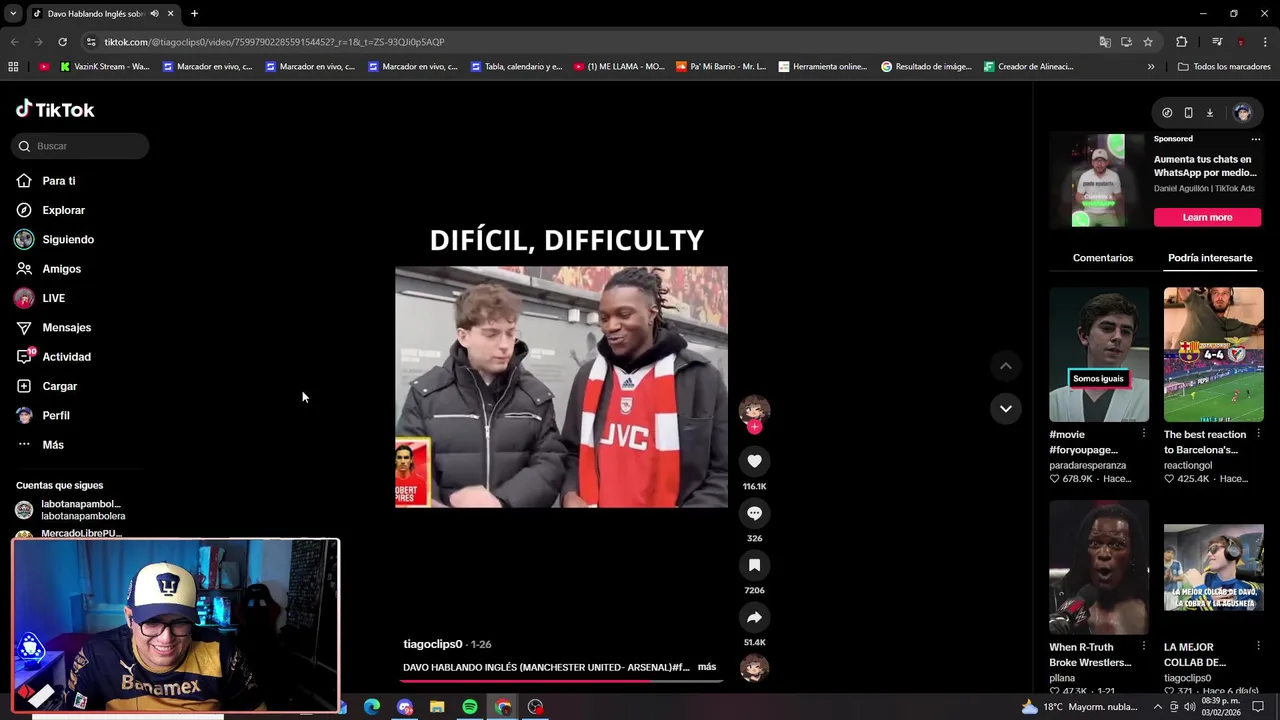Screen dimensions: 1280x720
Task: Open options for the #movie video
Action: (1144, 434)
